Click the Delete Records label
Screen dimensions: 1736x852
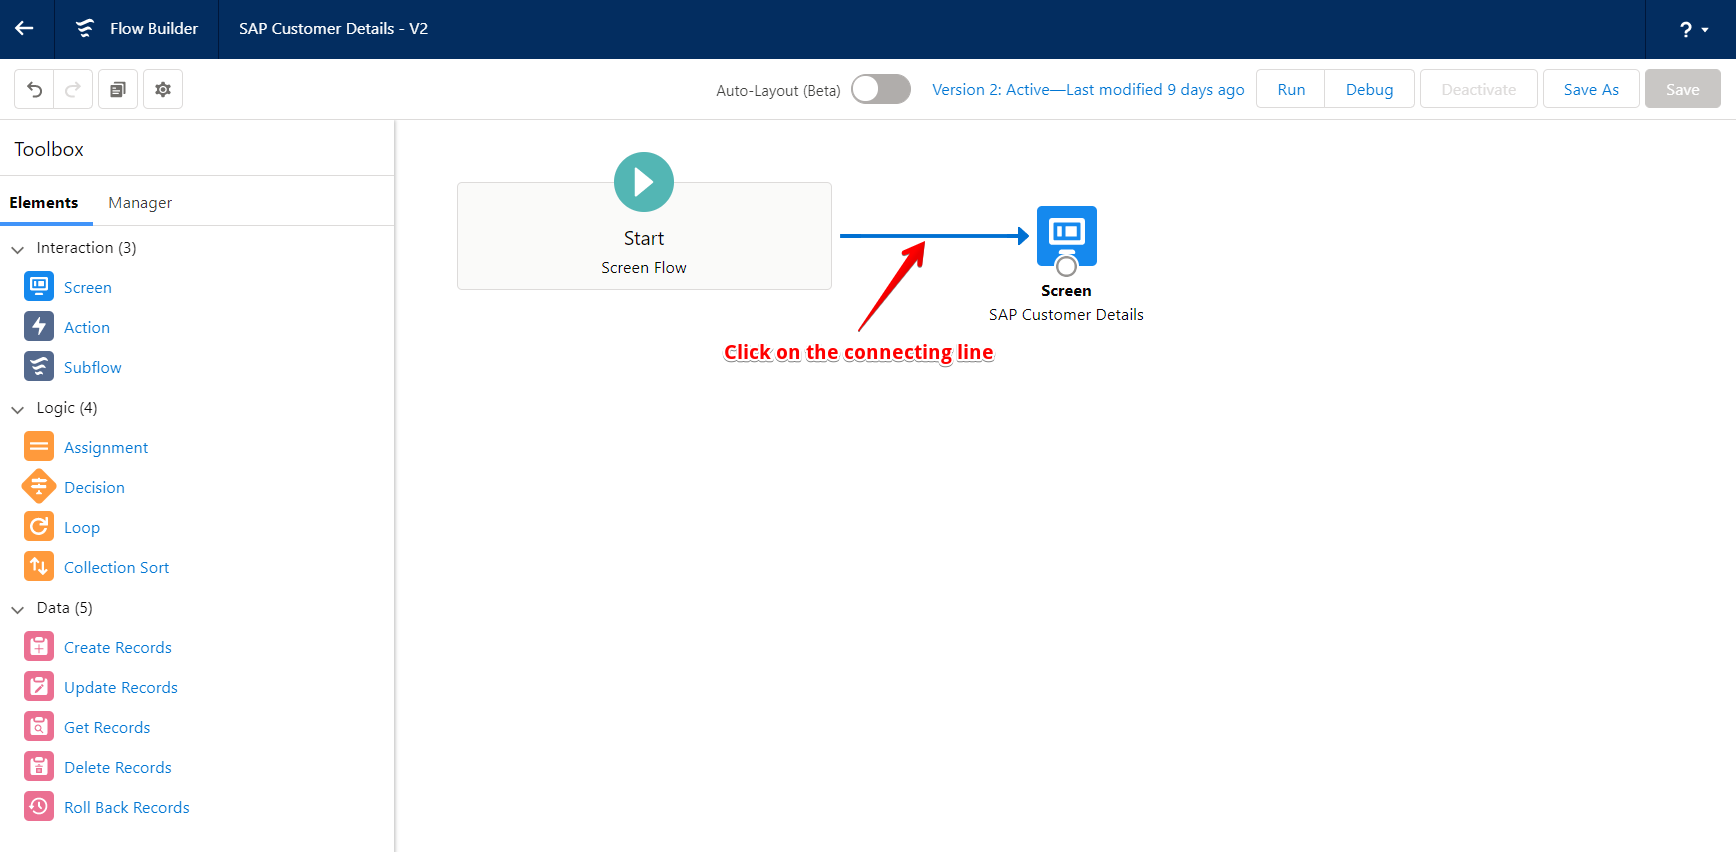[x=118, y=768]
